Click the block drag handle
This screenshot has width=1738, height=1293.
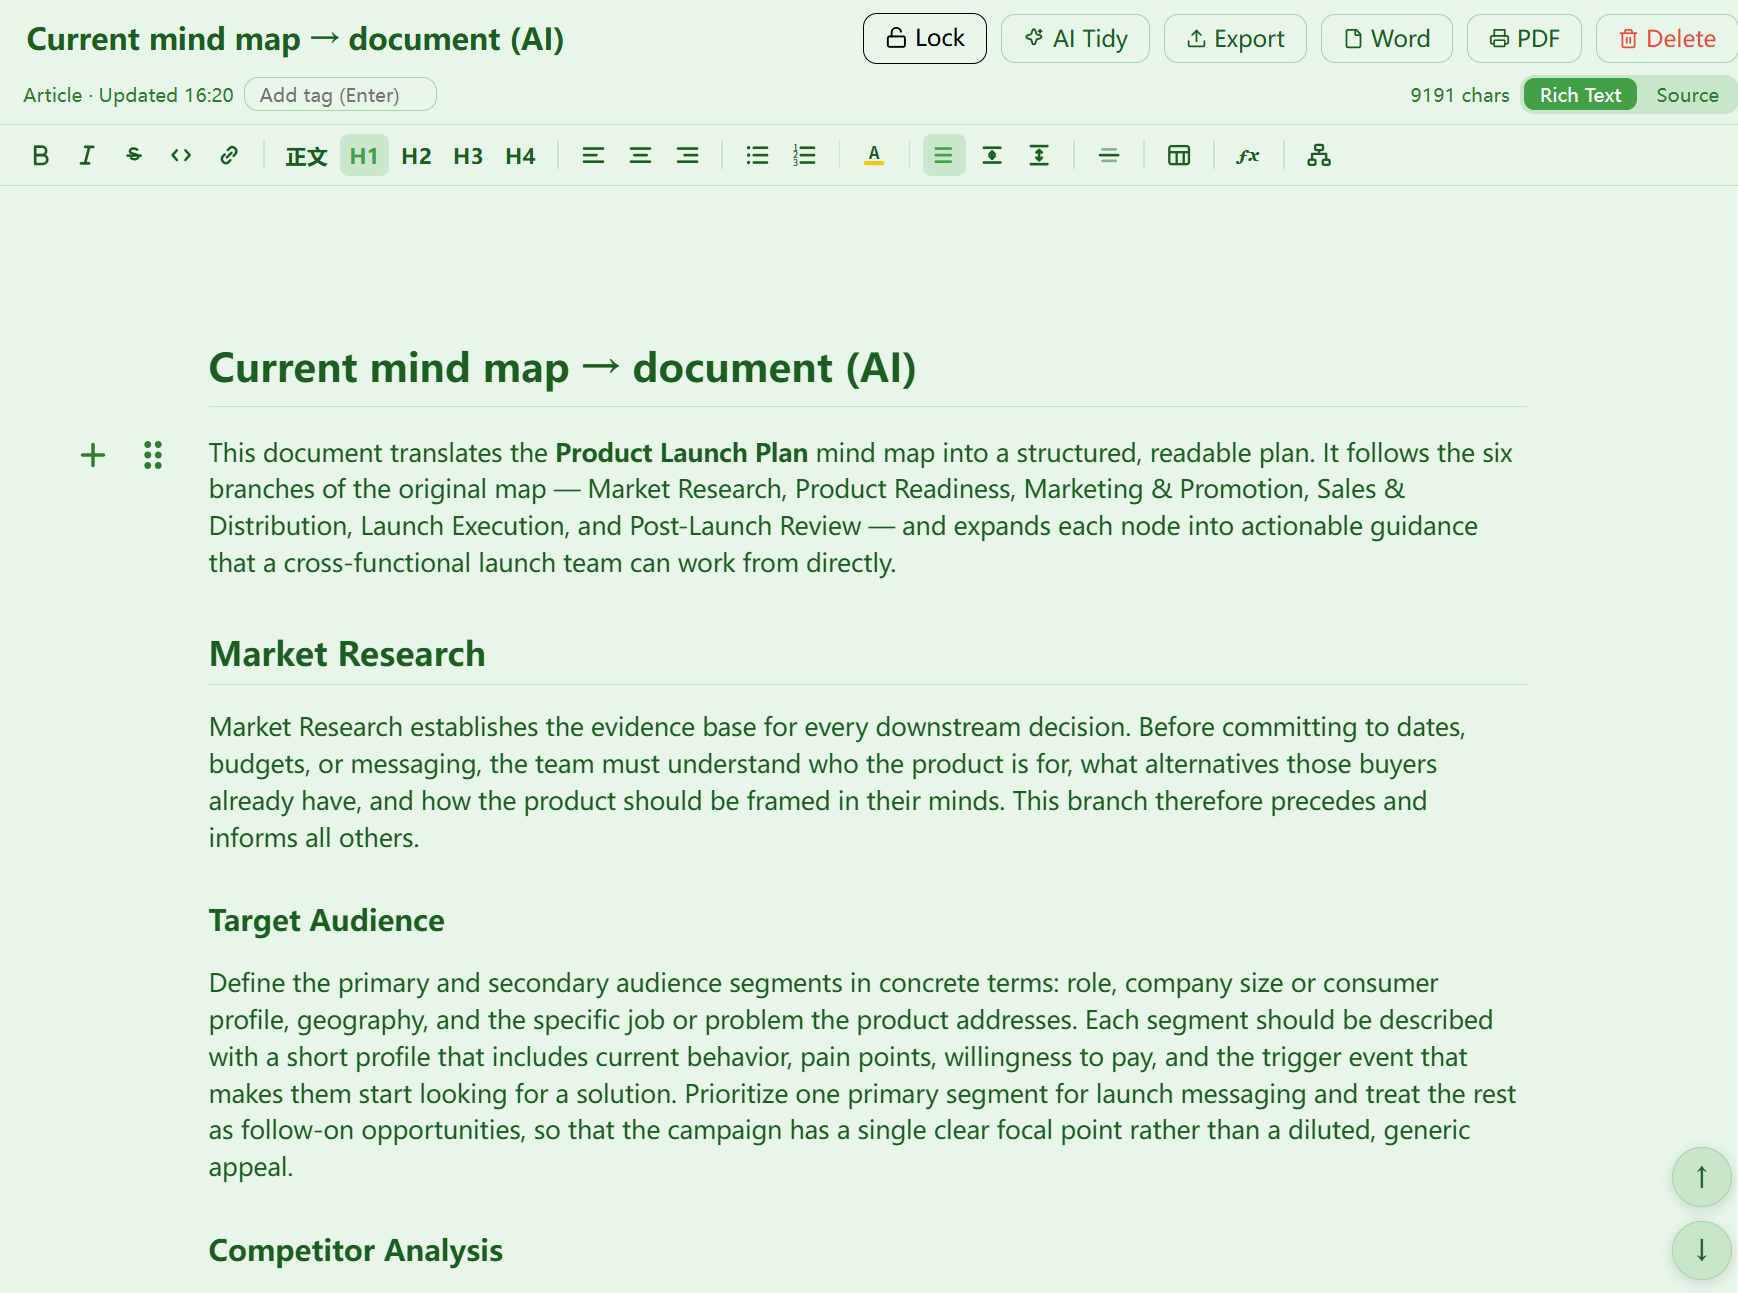tap(153, 455)
